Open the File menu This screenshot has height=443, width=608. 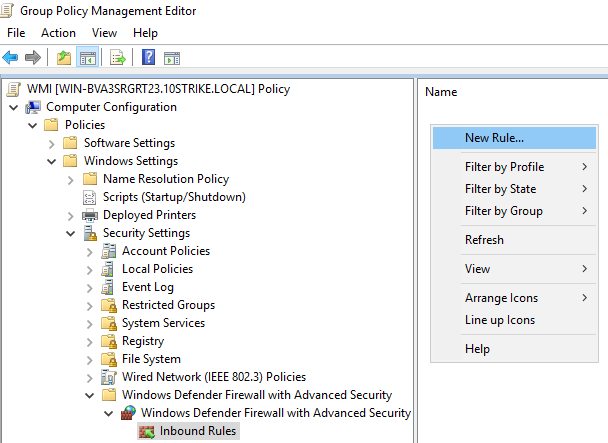[16, 33]
